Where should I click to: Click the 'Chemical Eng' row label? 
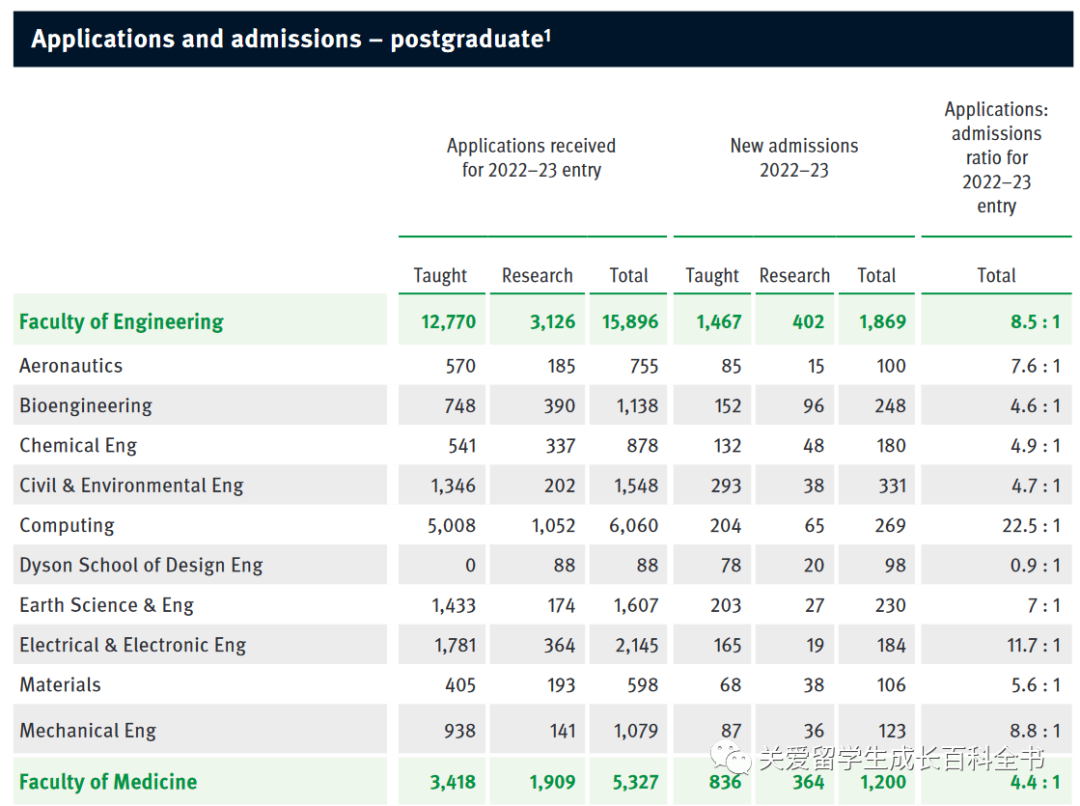point(78,446)
